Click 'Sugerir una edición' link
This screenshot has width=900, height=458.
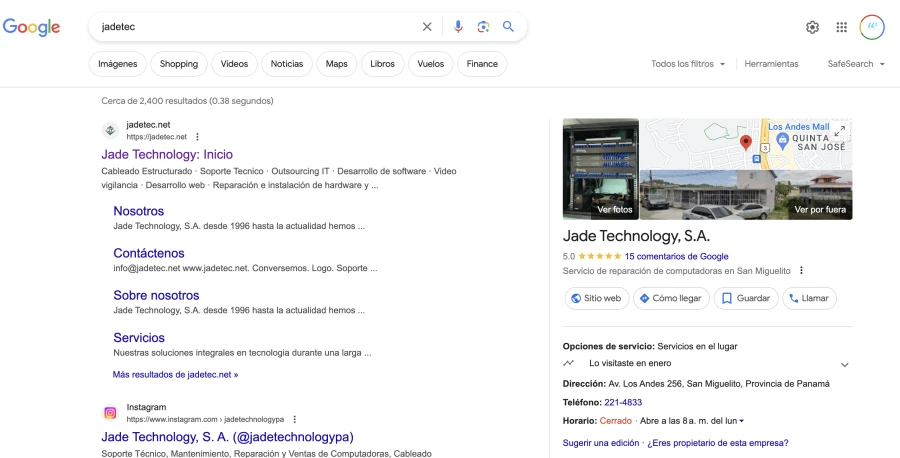600,443
